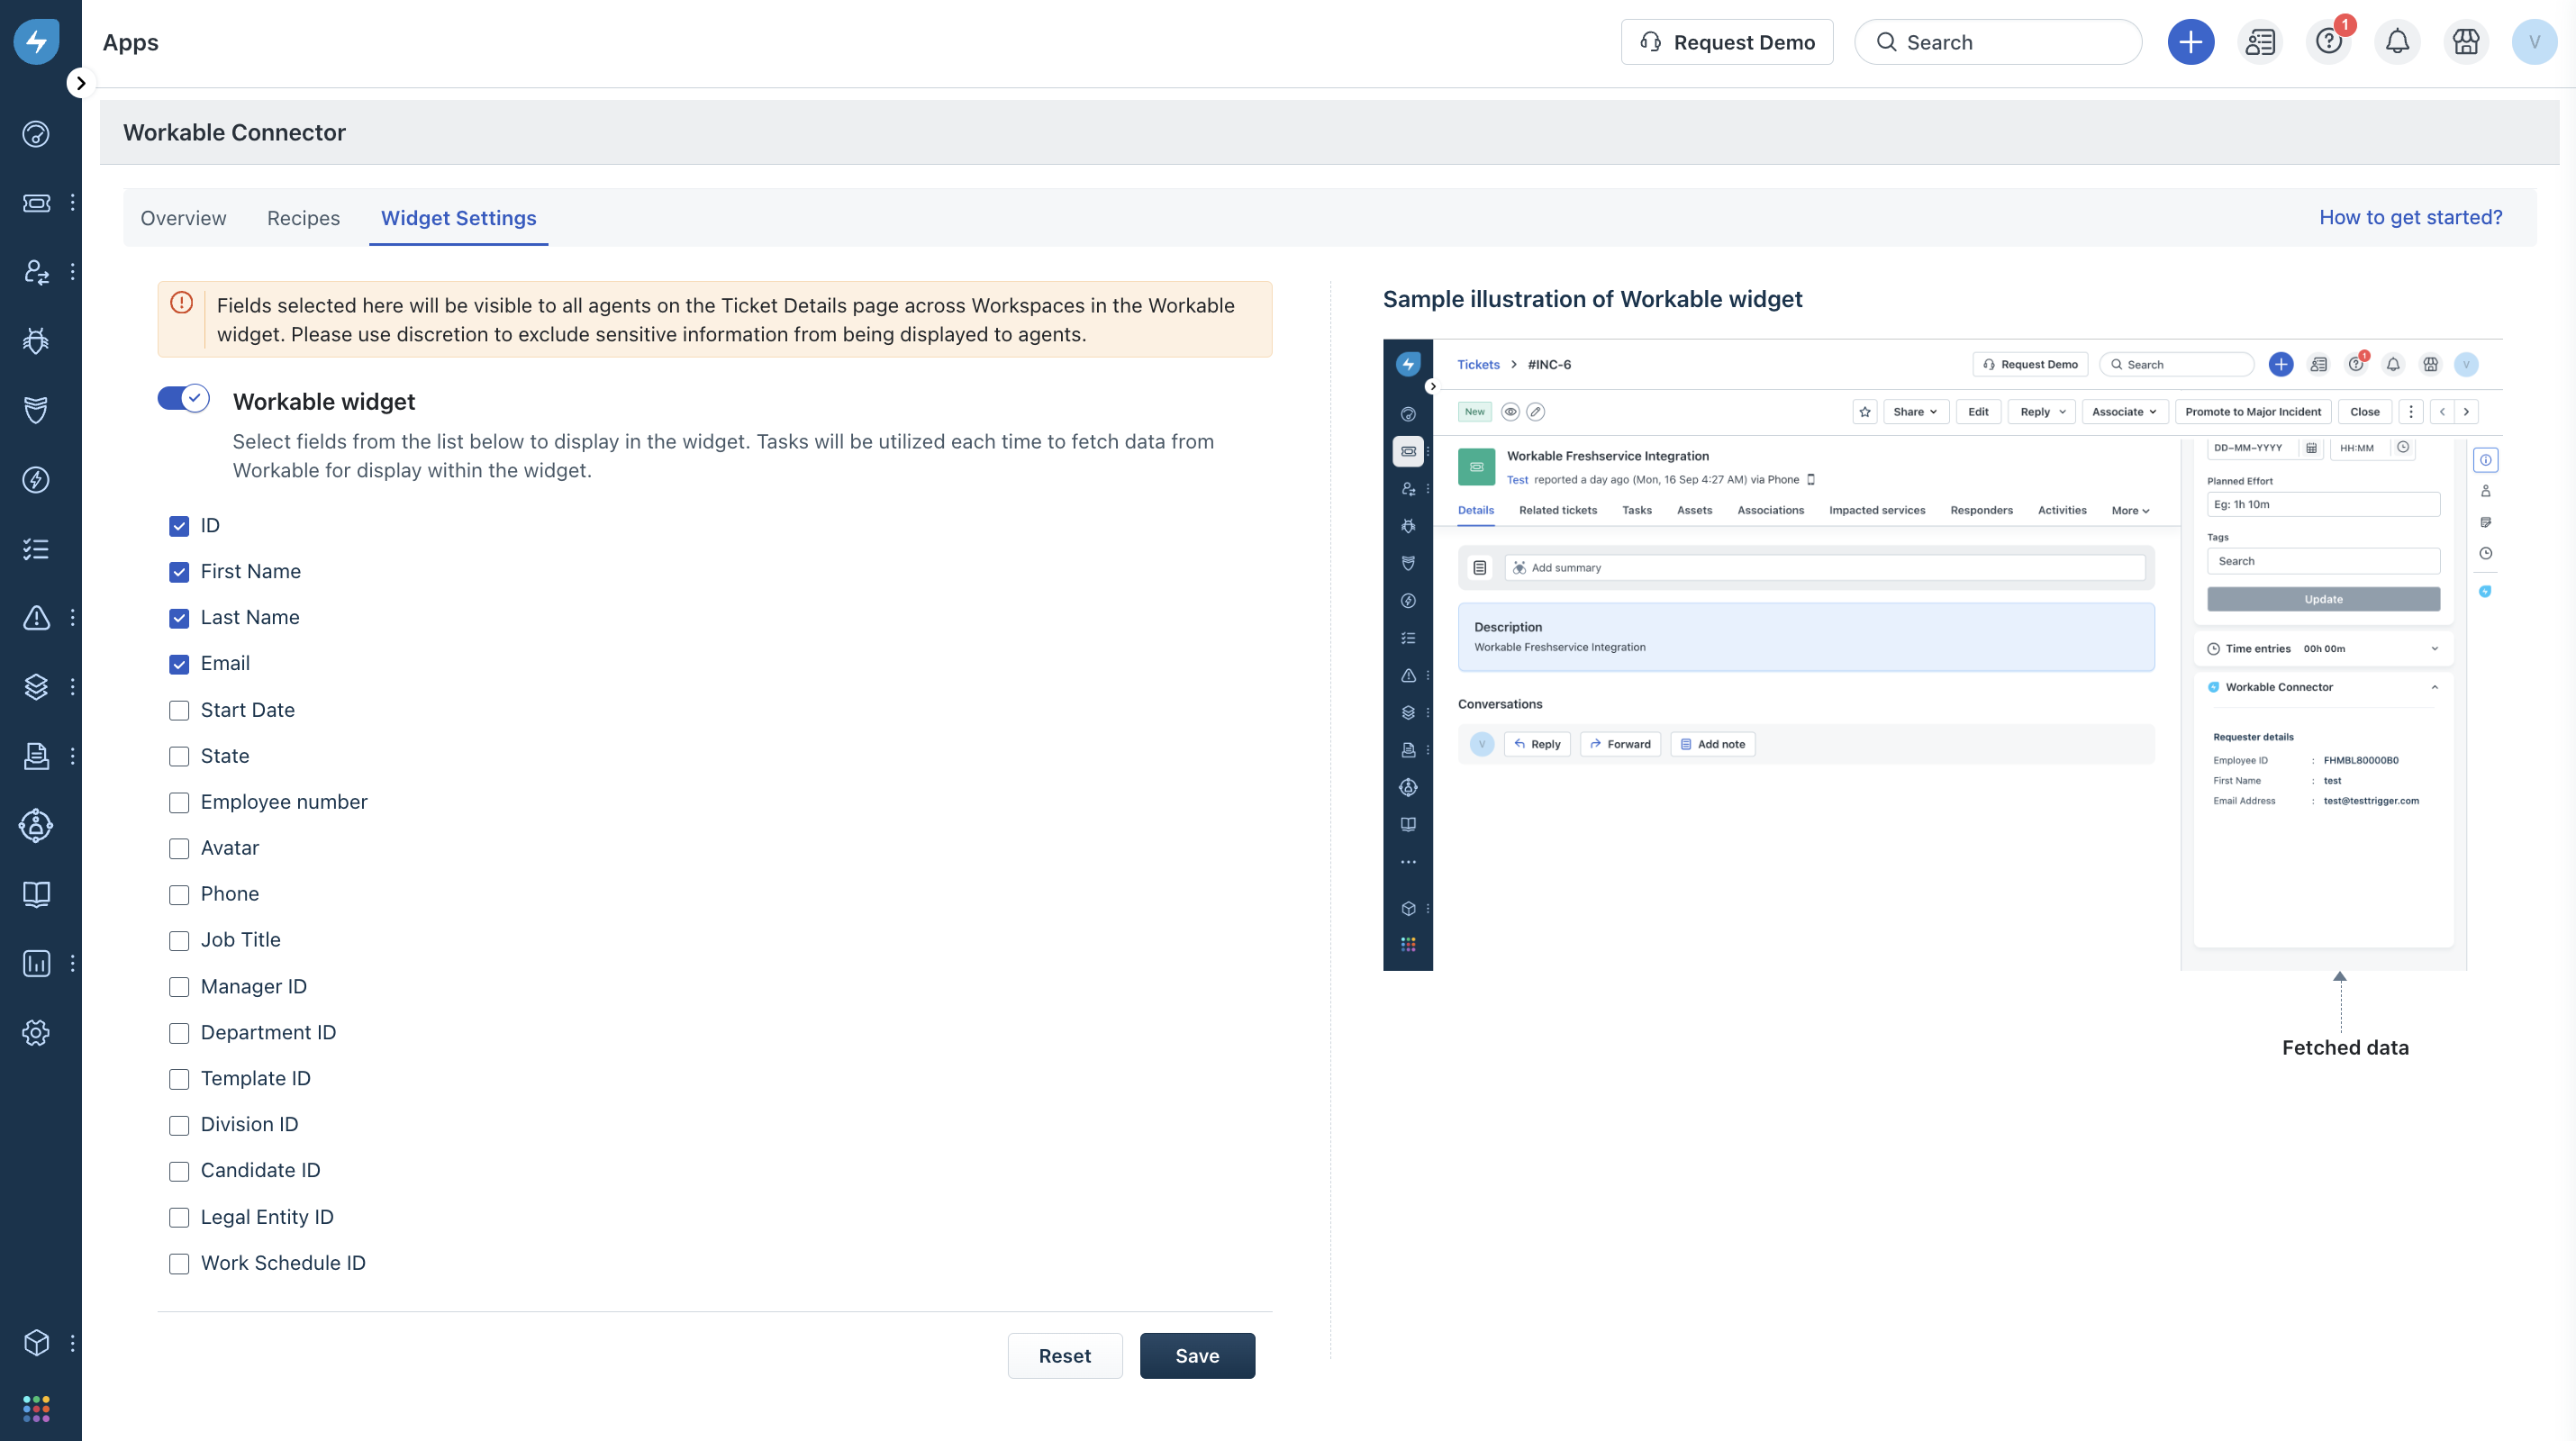Image resolution: width=2576 pixels, height=1441 pixels.
Task: Open the bug Problems icon in sidebar
Action: tap(36, 341)
